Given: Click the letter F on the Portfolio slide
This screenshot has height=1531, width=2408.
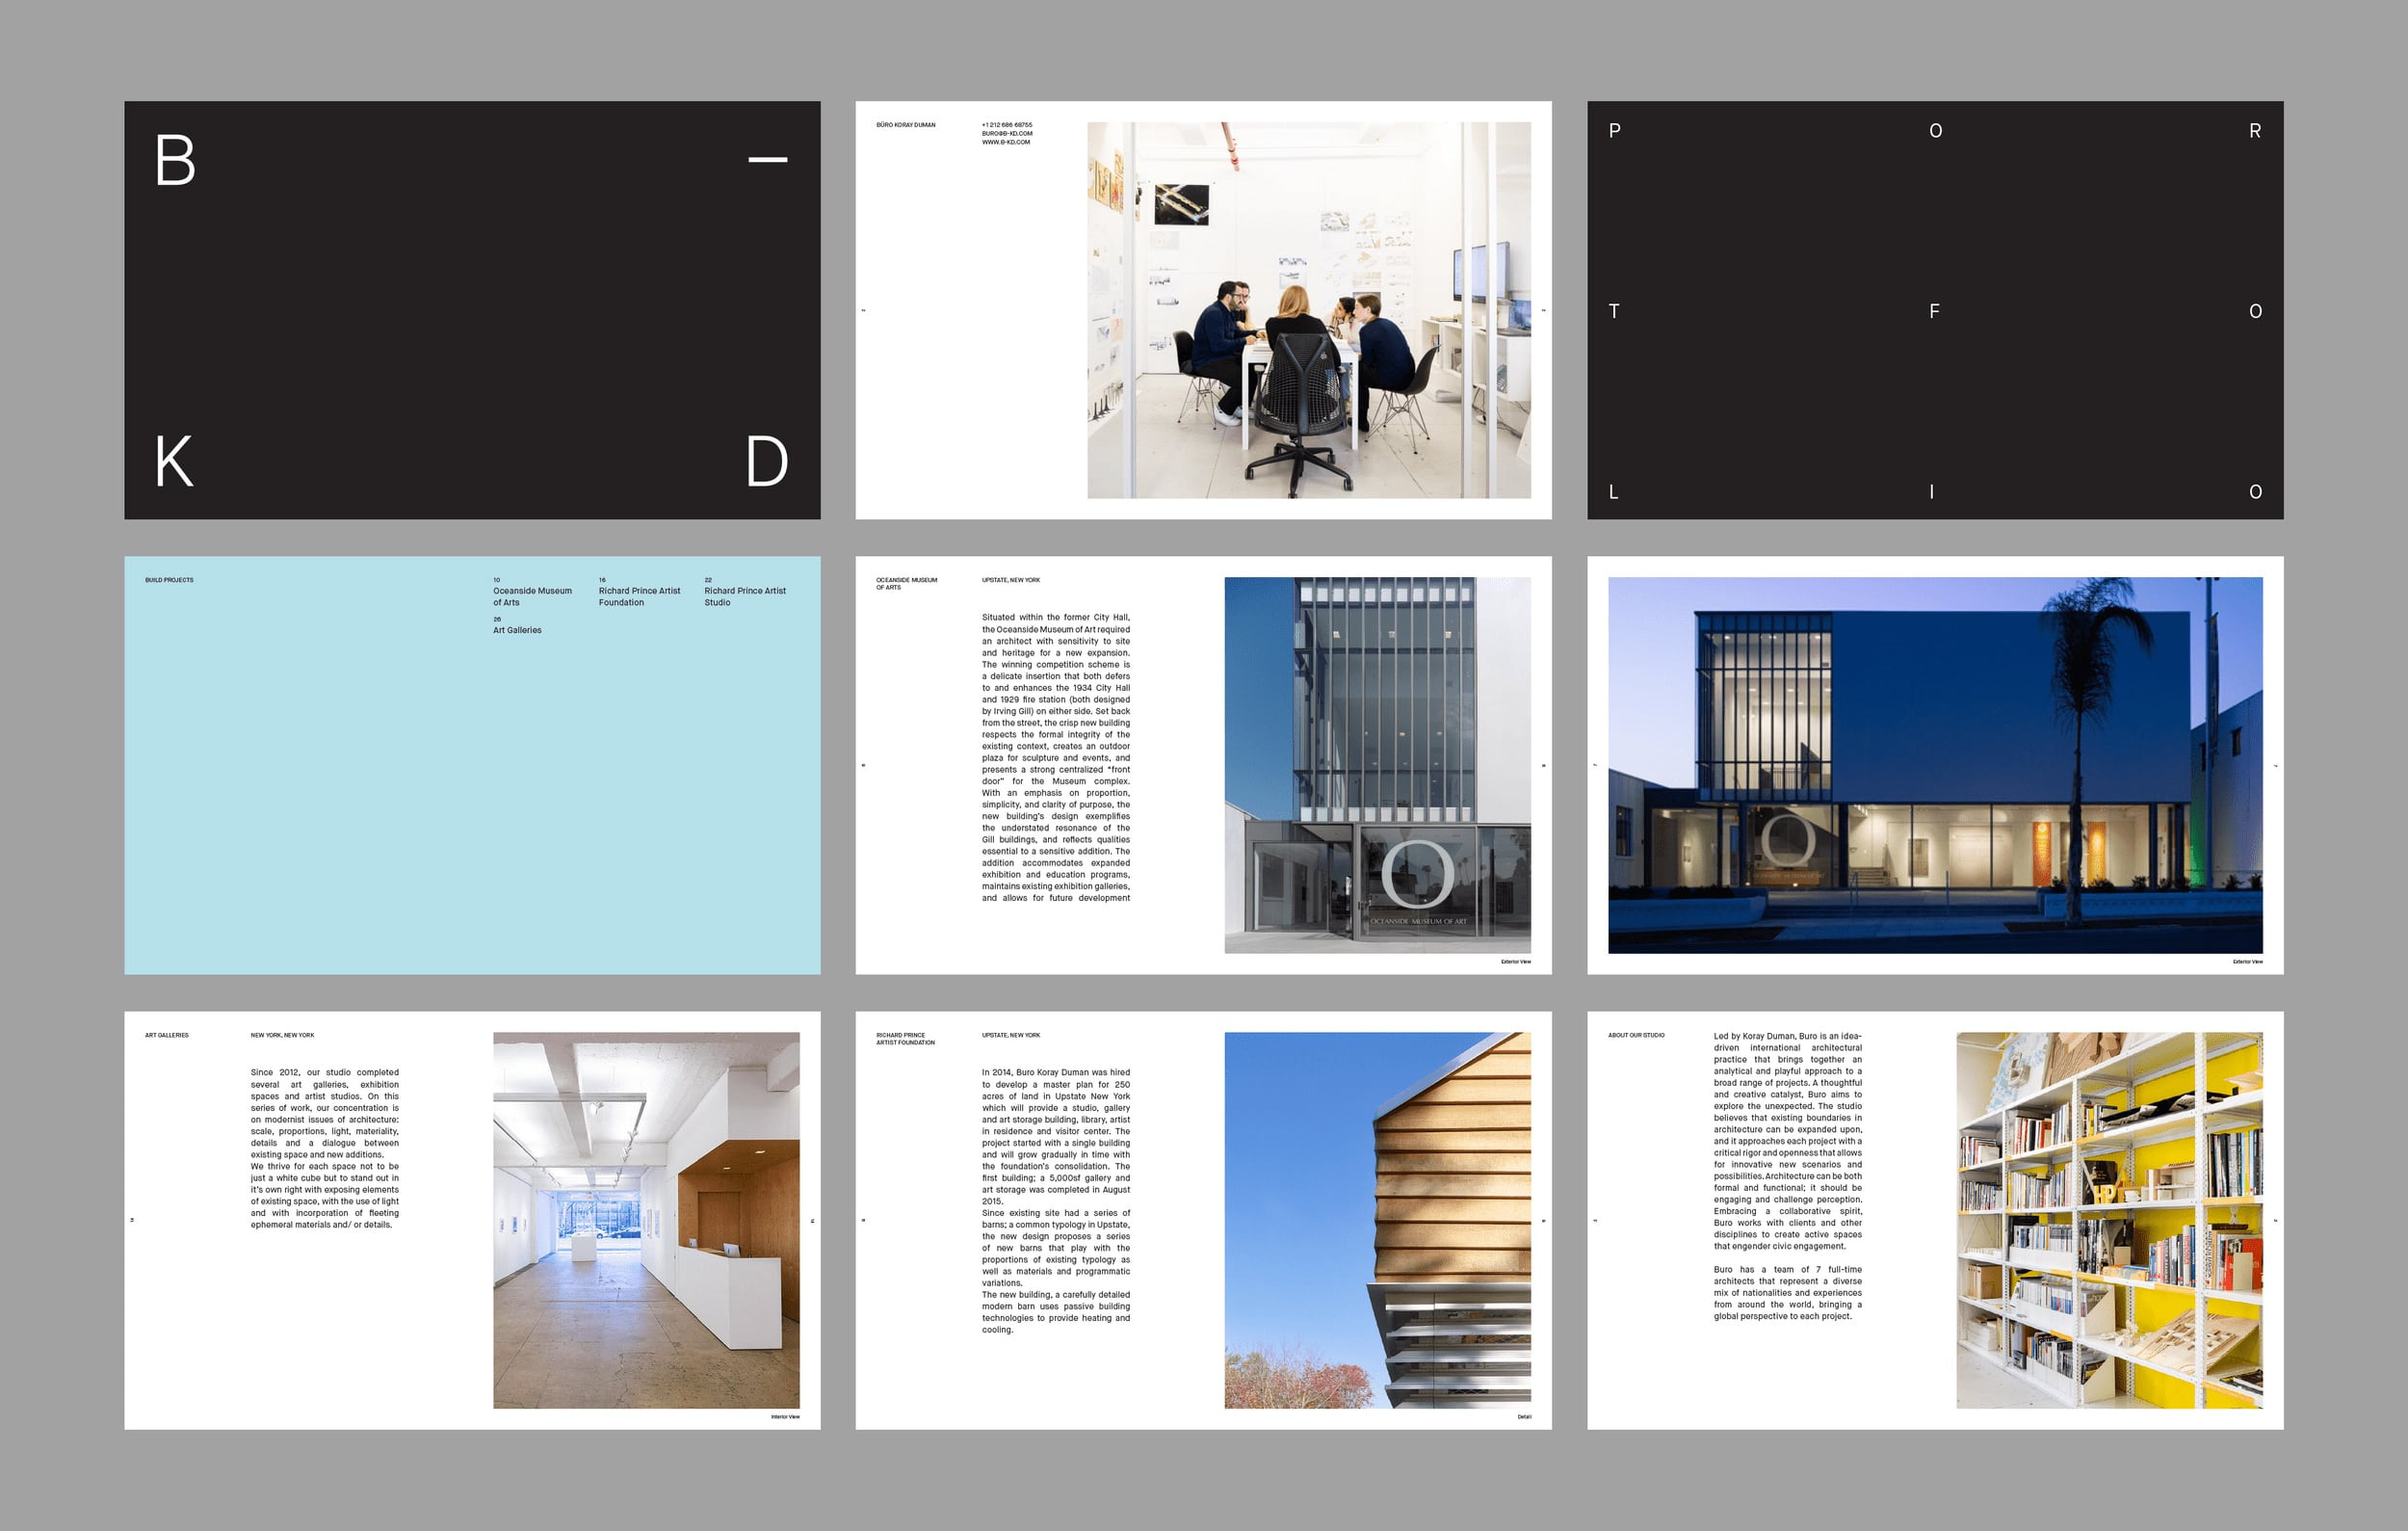Looking at the screenshot, I should point(1934,311).
